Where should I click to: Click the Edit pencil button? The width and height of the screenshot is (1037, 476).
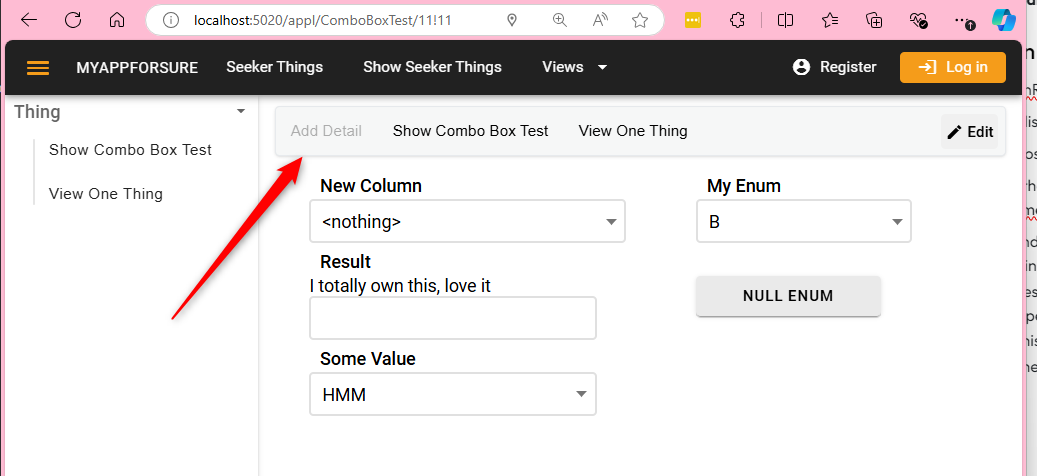point(969,132)
